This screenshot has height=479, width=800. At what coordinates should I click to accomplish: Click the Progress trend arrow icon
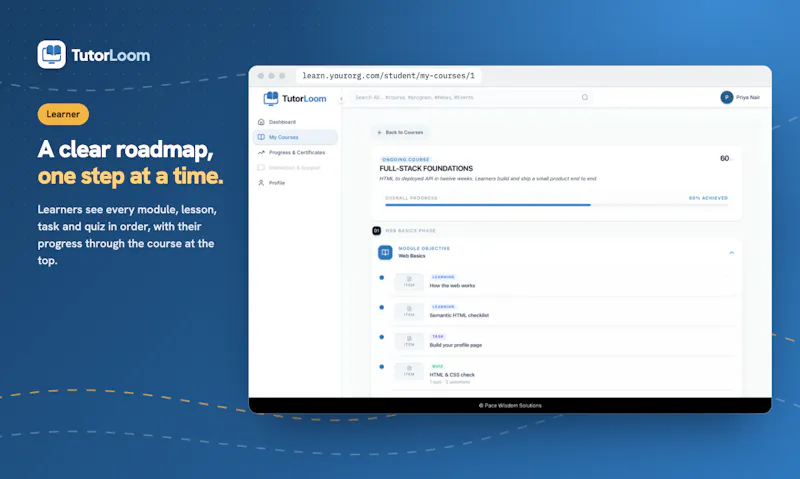click(x=261, y=153)
